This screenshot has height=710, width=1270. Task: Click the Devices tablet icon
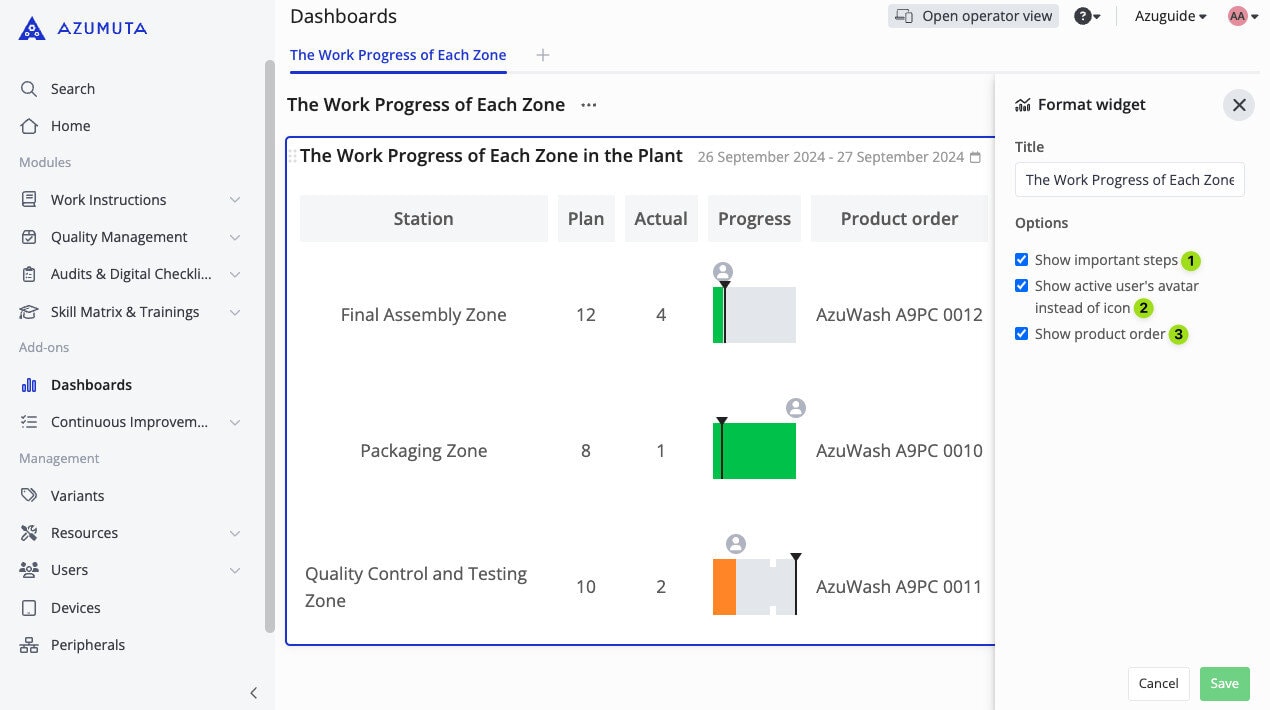[29, 608]
